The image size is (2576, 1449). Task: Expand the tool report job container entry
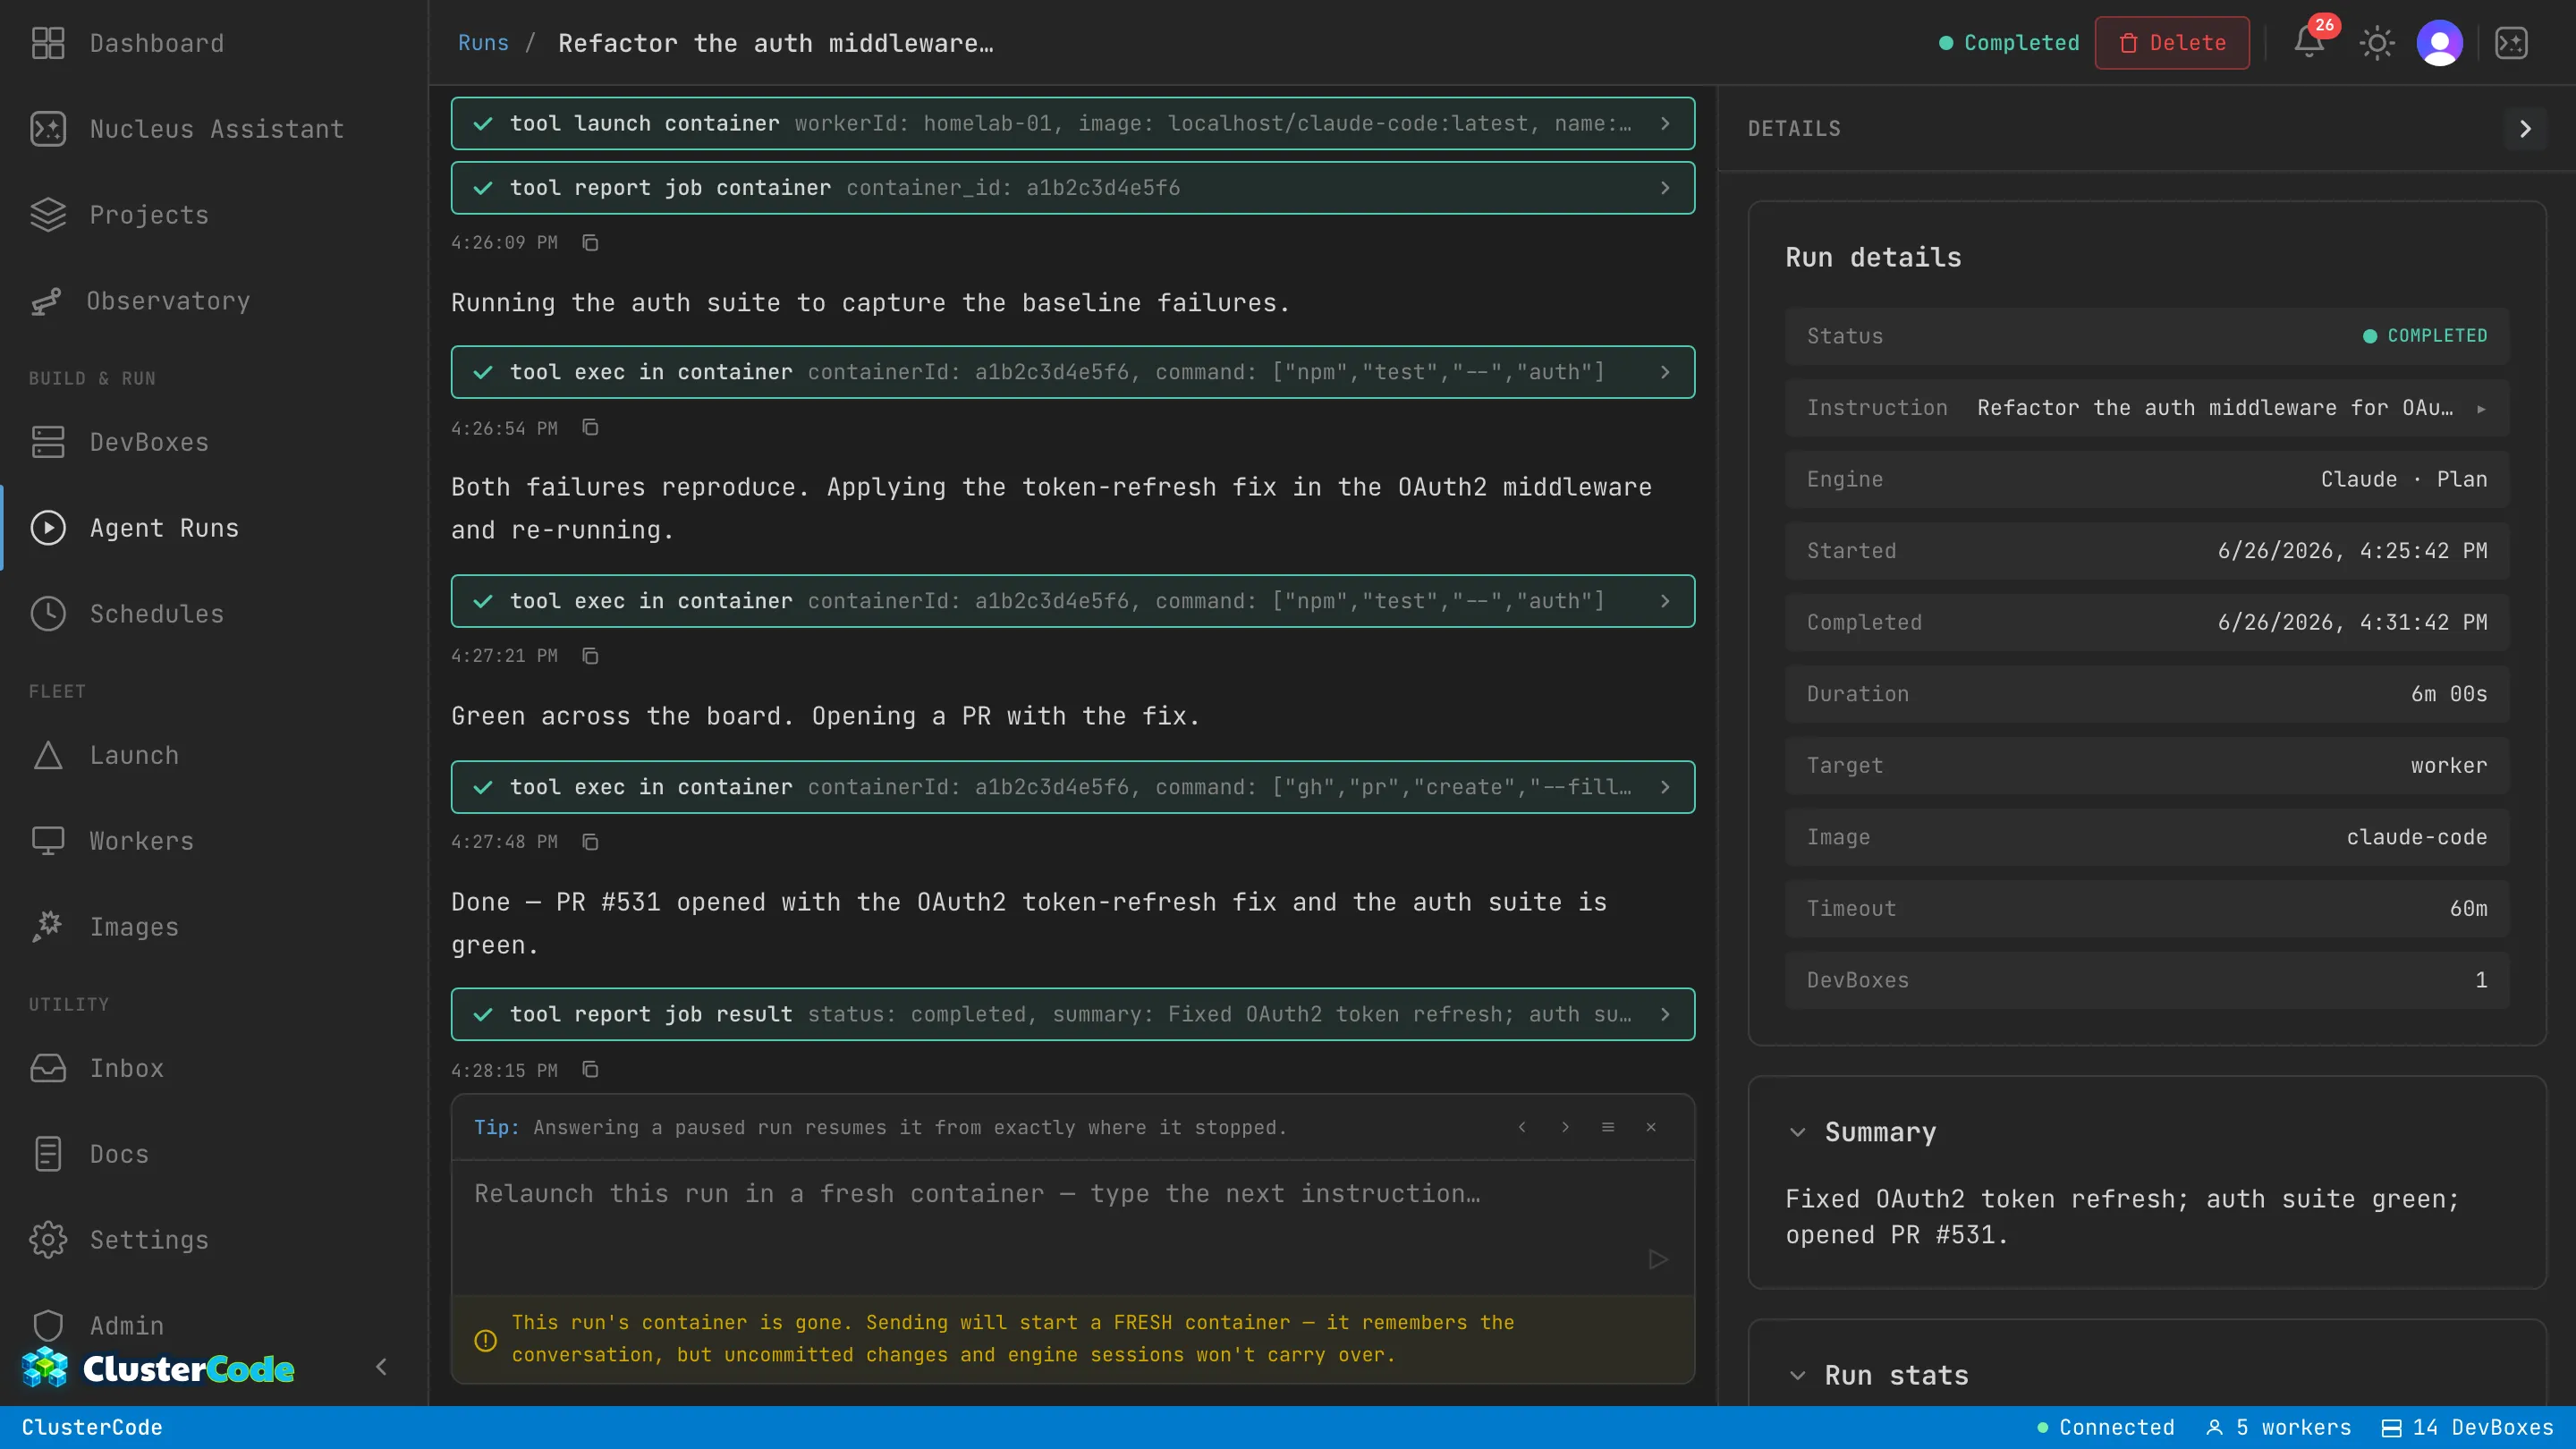(1073, 188)
